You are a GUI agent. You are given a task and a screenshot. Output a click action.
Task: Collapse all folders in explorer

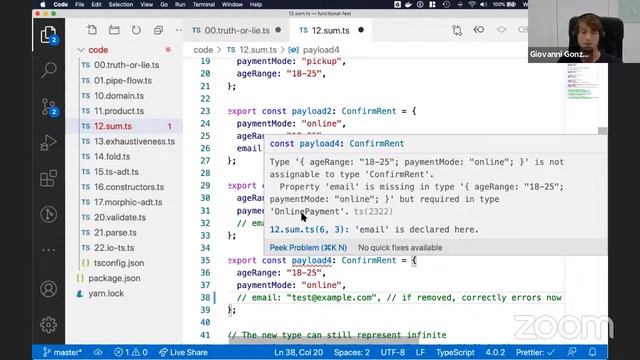coord(158,30)
